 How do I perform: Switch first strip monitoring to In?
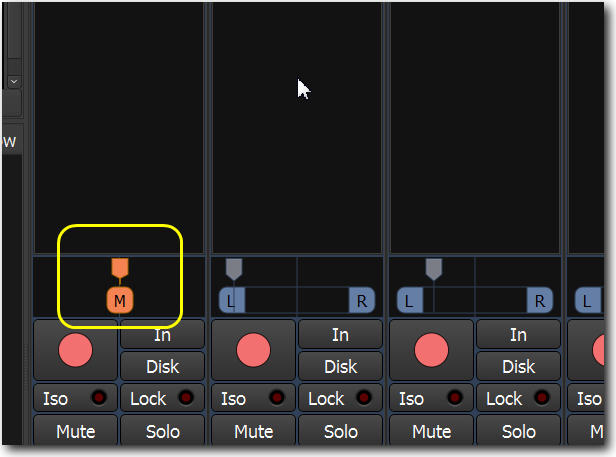[163, 335]
